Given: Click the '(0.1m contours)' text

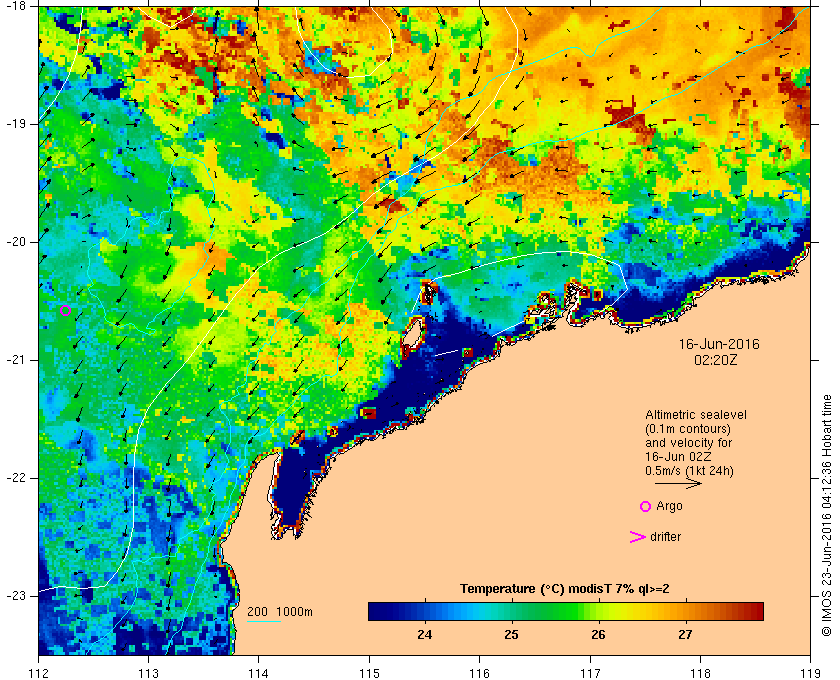Looking at the screenshot, I should click(x=688, y=429).
